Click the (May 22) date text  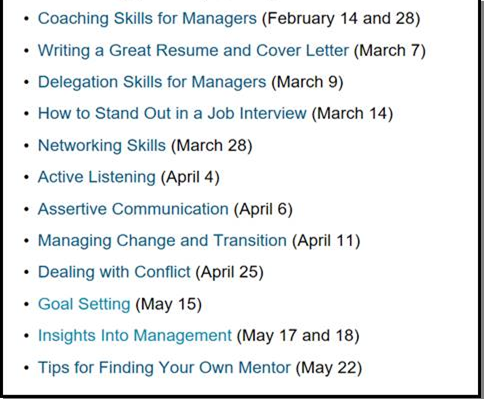tap(329, 367)
